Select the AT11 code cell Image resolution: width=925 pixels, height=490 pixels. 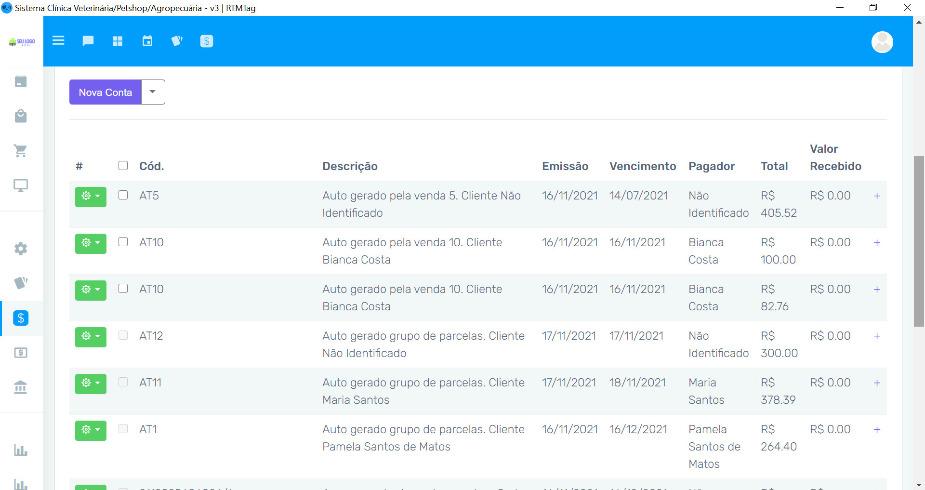tap(150, 383)
